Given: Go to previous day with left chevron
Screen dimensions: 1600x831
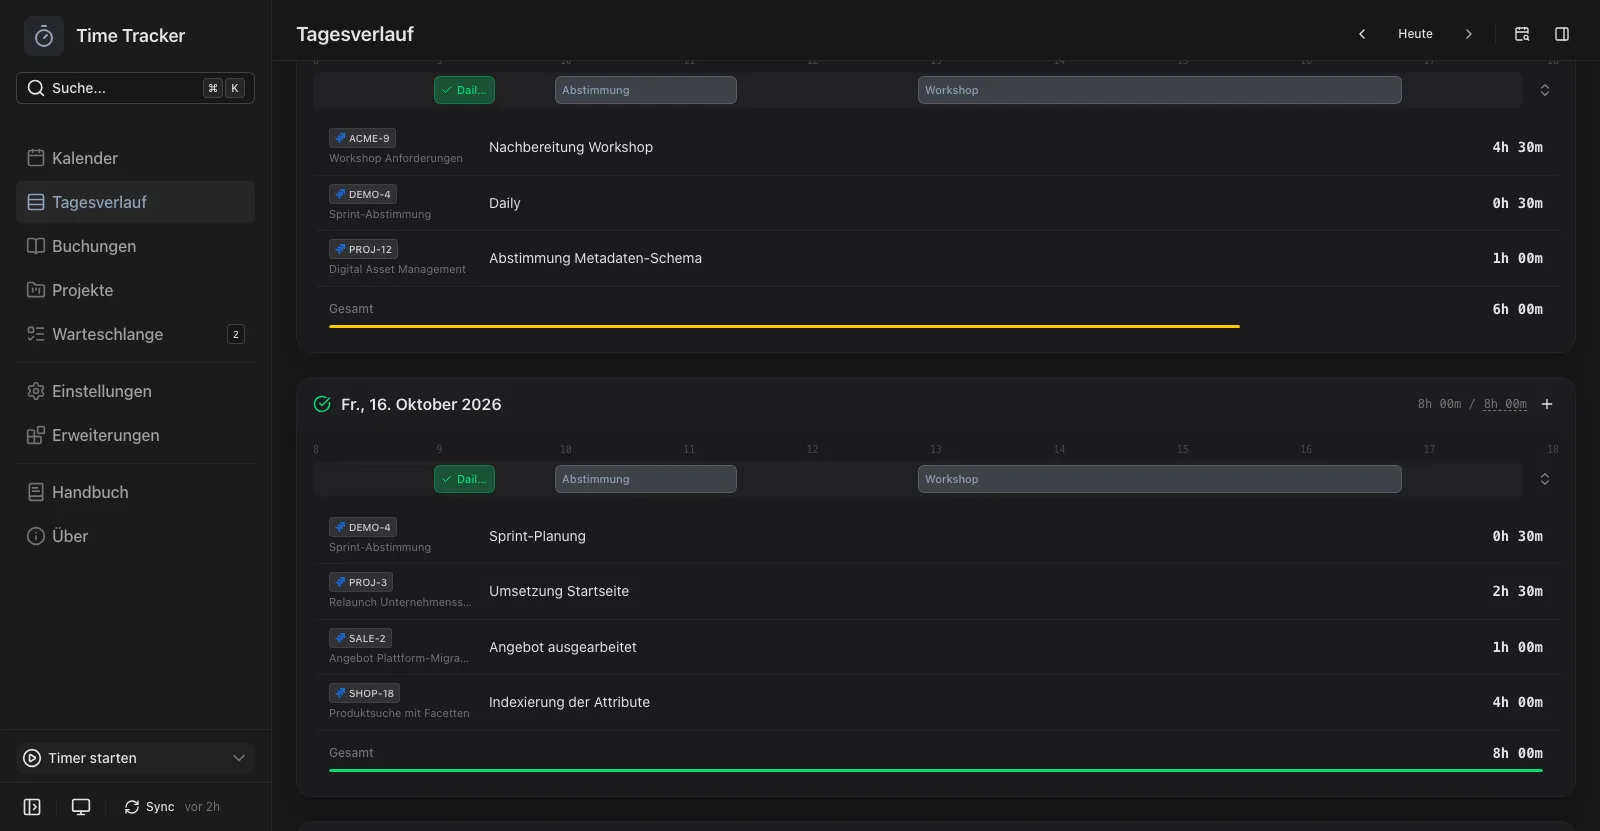Looking at the screenshot, I should pos(1362,34).
